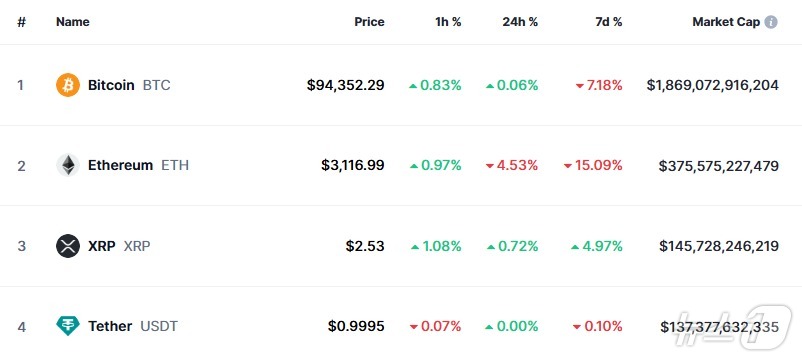Sort by the 1h % column
The width and height of the screenshot is (802, 362).
449,22
